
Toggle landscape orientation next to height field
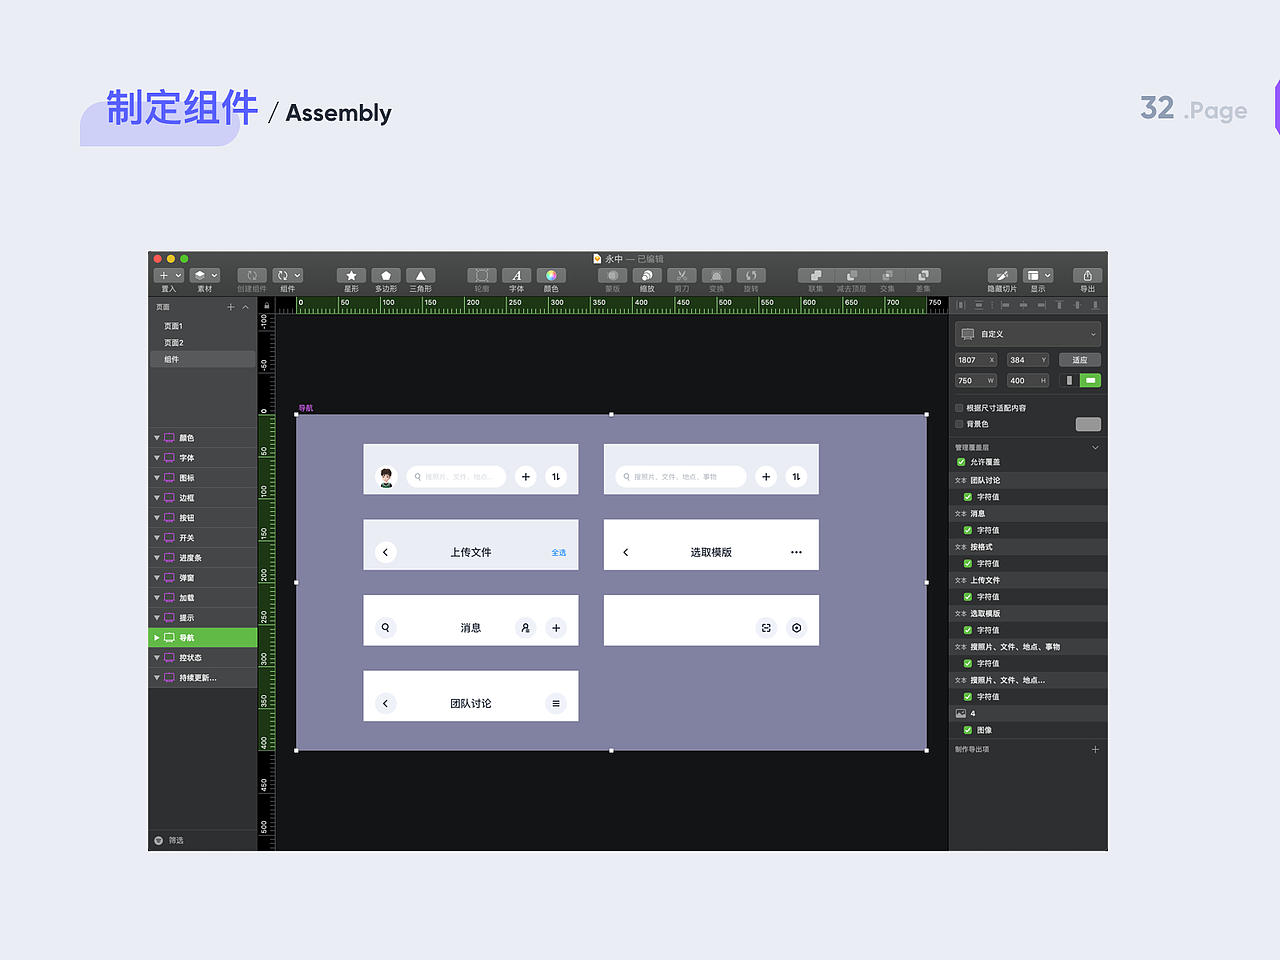pos(1090,380)
